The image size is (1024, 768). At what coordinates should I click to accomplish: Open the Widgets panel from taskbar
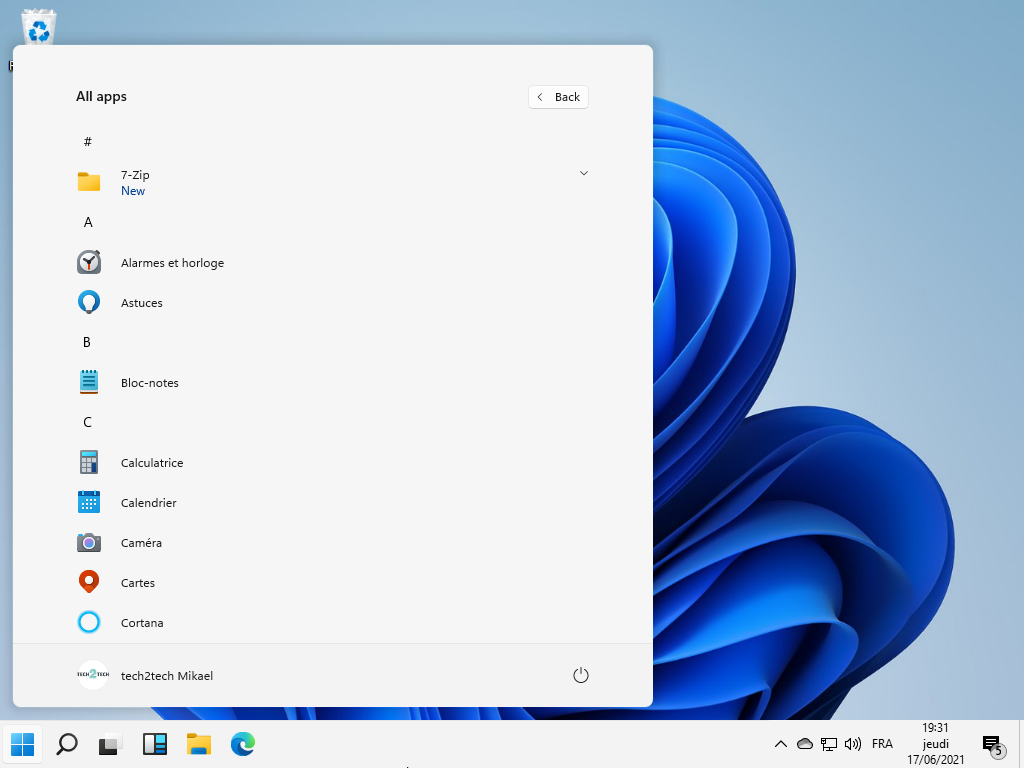tap(155, 744)
